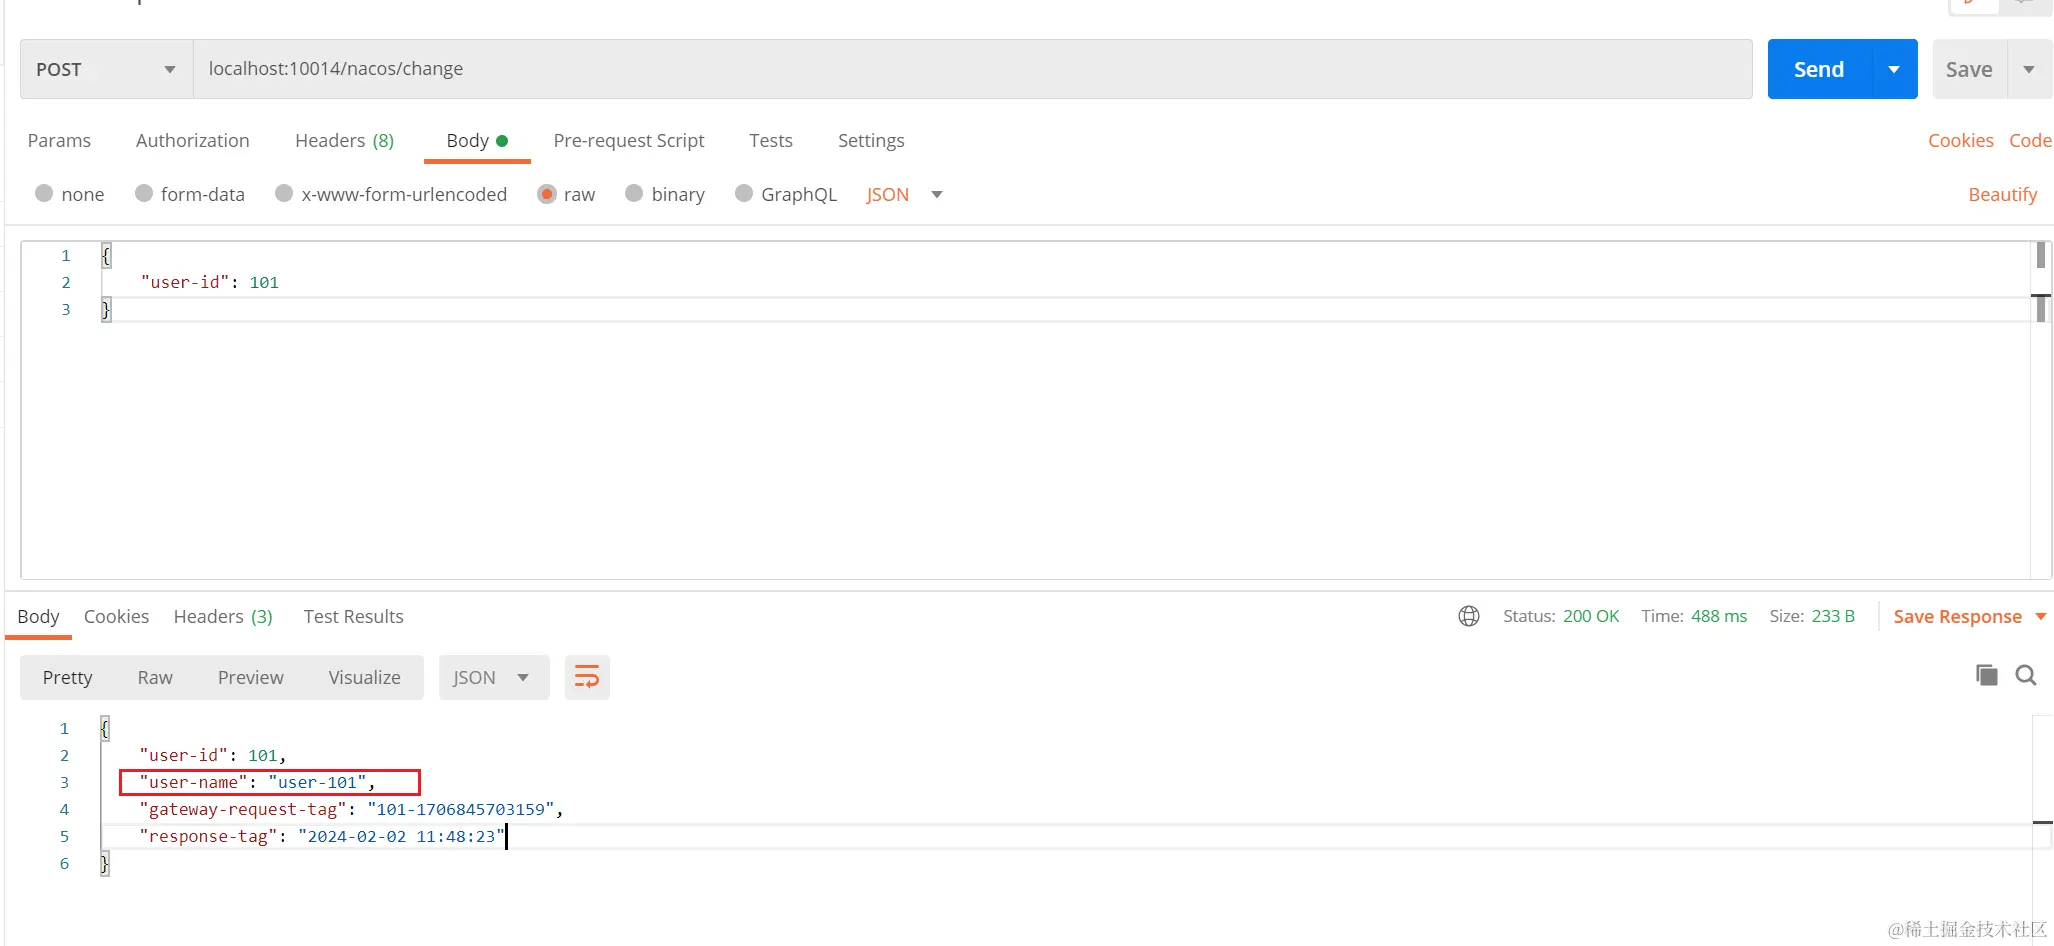Toggle response word wrap icon
2054x946 pixels.
(587, 677)
